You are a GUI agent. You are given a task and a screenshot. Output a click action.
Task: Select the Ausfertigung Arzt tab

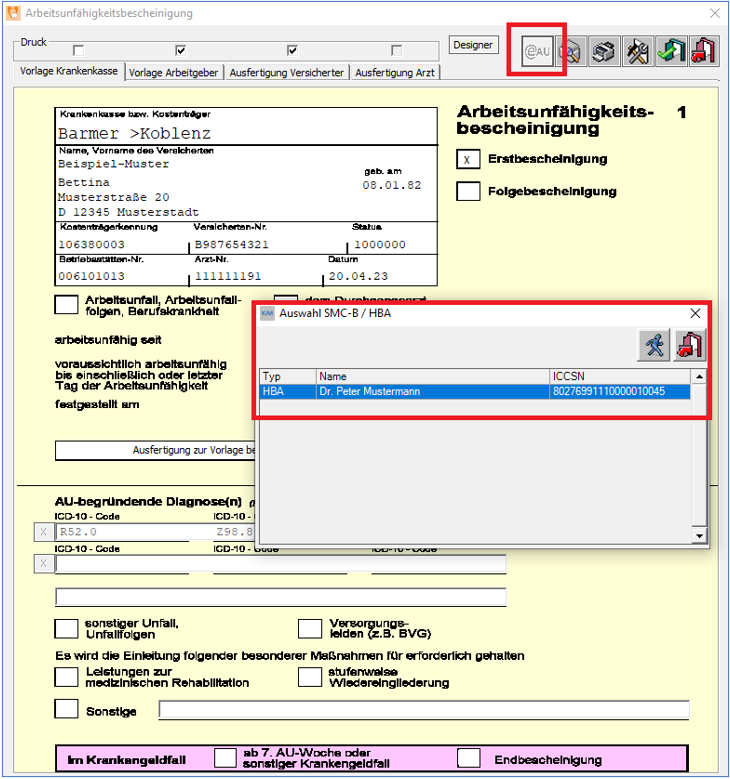pyautogui.click(x=394, y=73)
